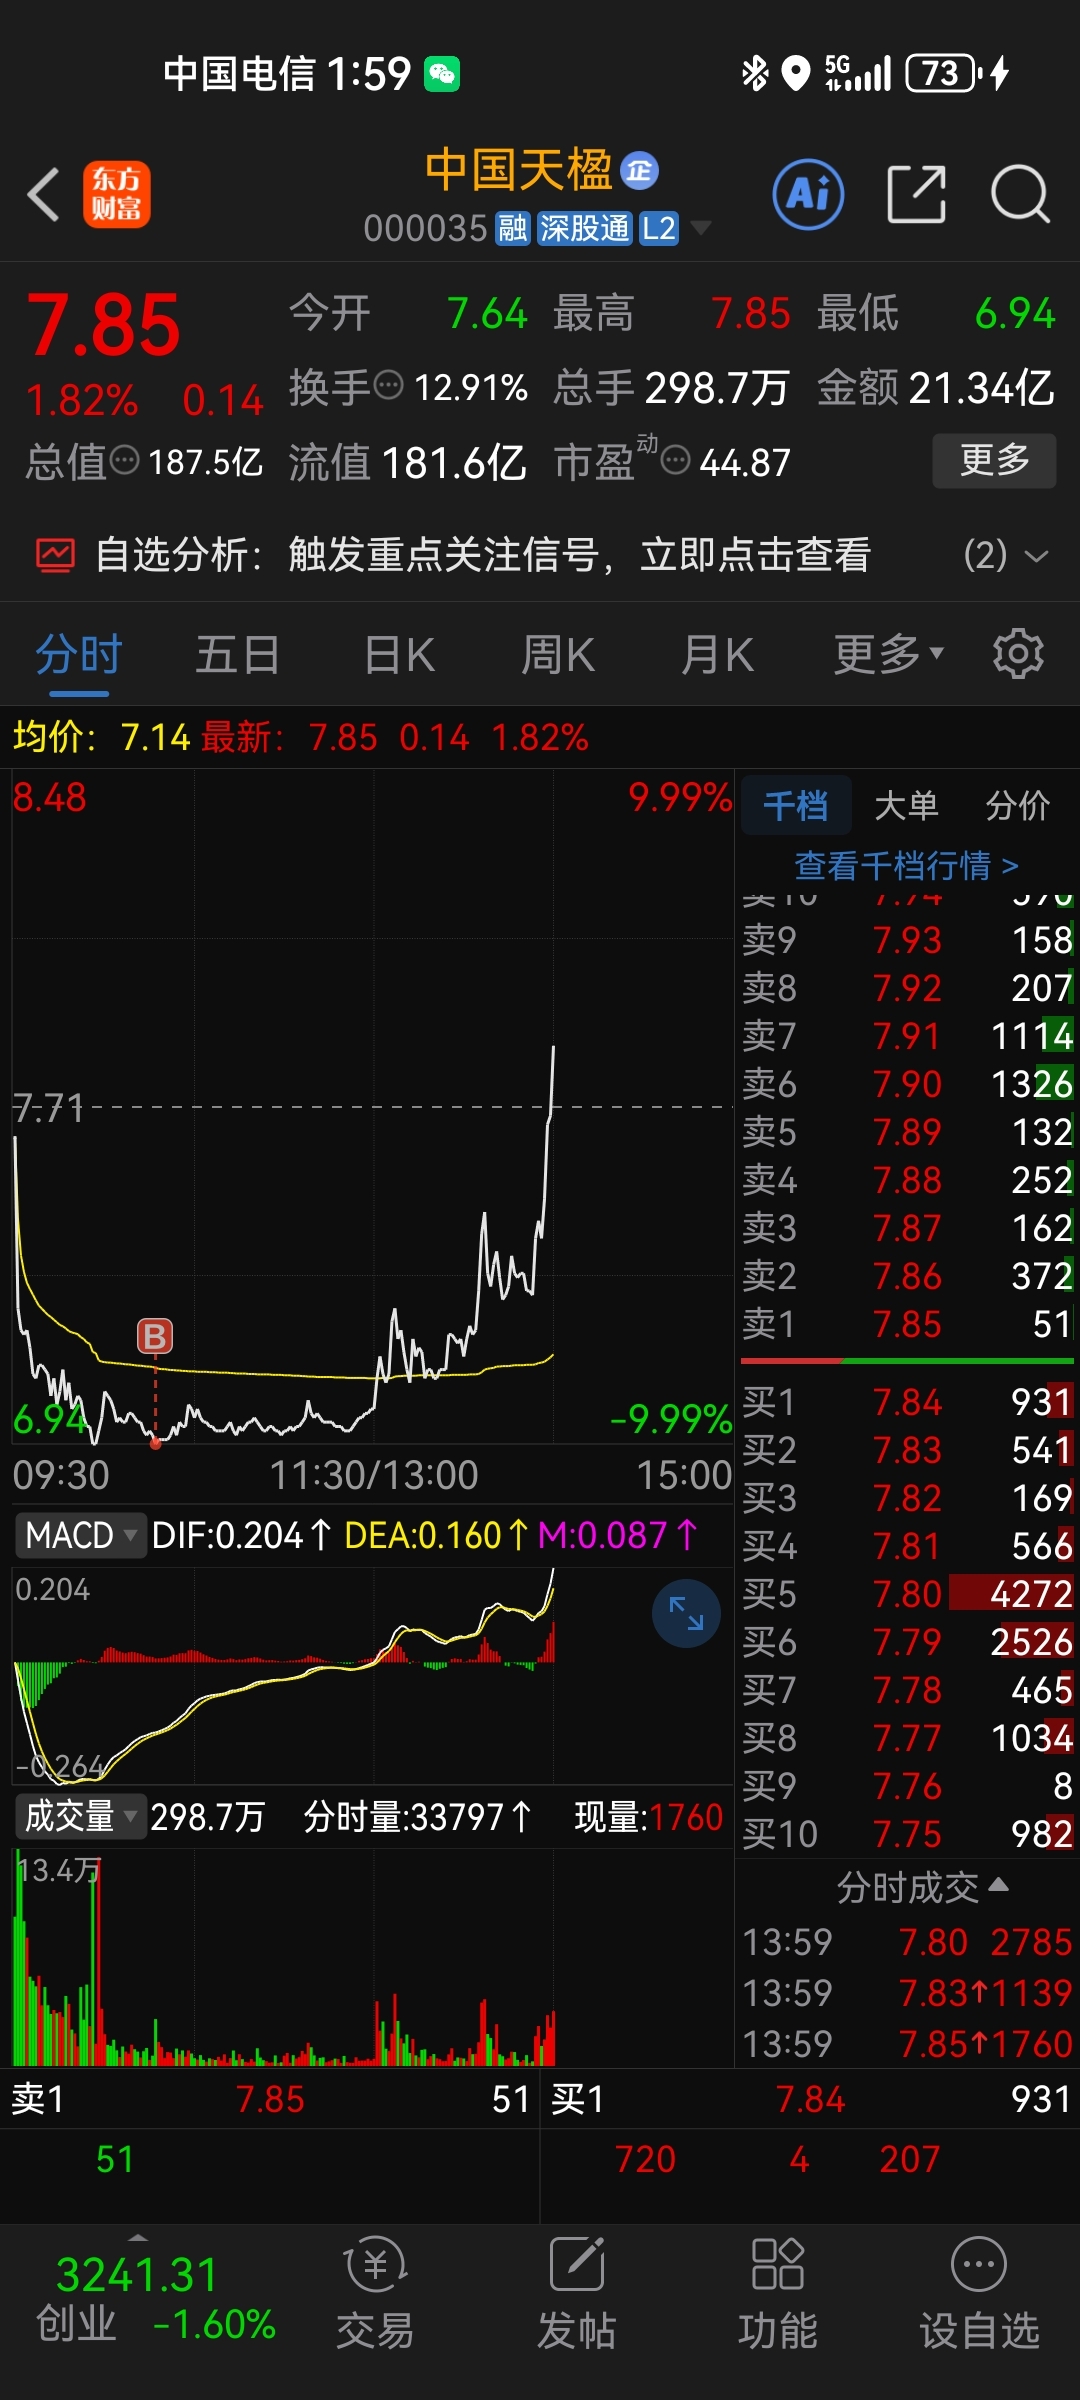The width and height of the screenshot is (1080, 2400).
Task: Tap WeChat status bar notification icon
Action: pos(442,74)
